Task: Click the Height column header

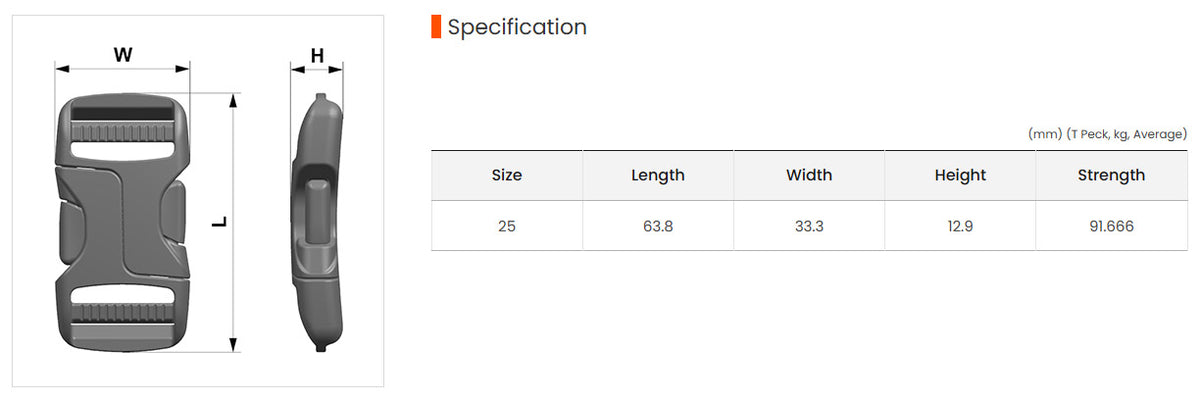Action: [960, 175]
